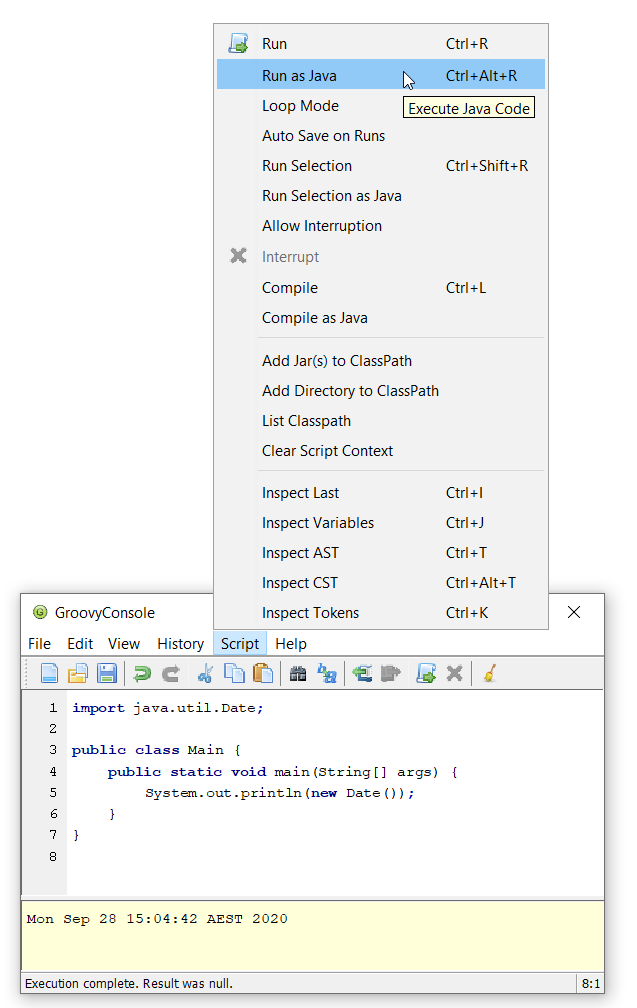Click the Paste clipboard icon
This screenshot has width=637, height=1008.
pyautogui.click(x=263, y=673)
